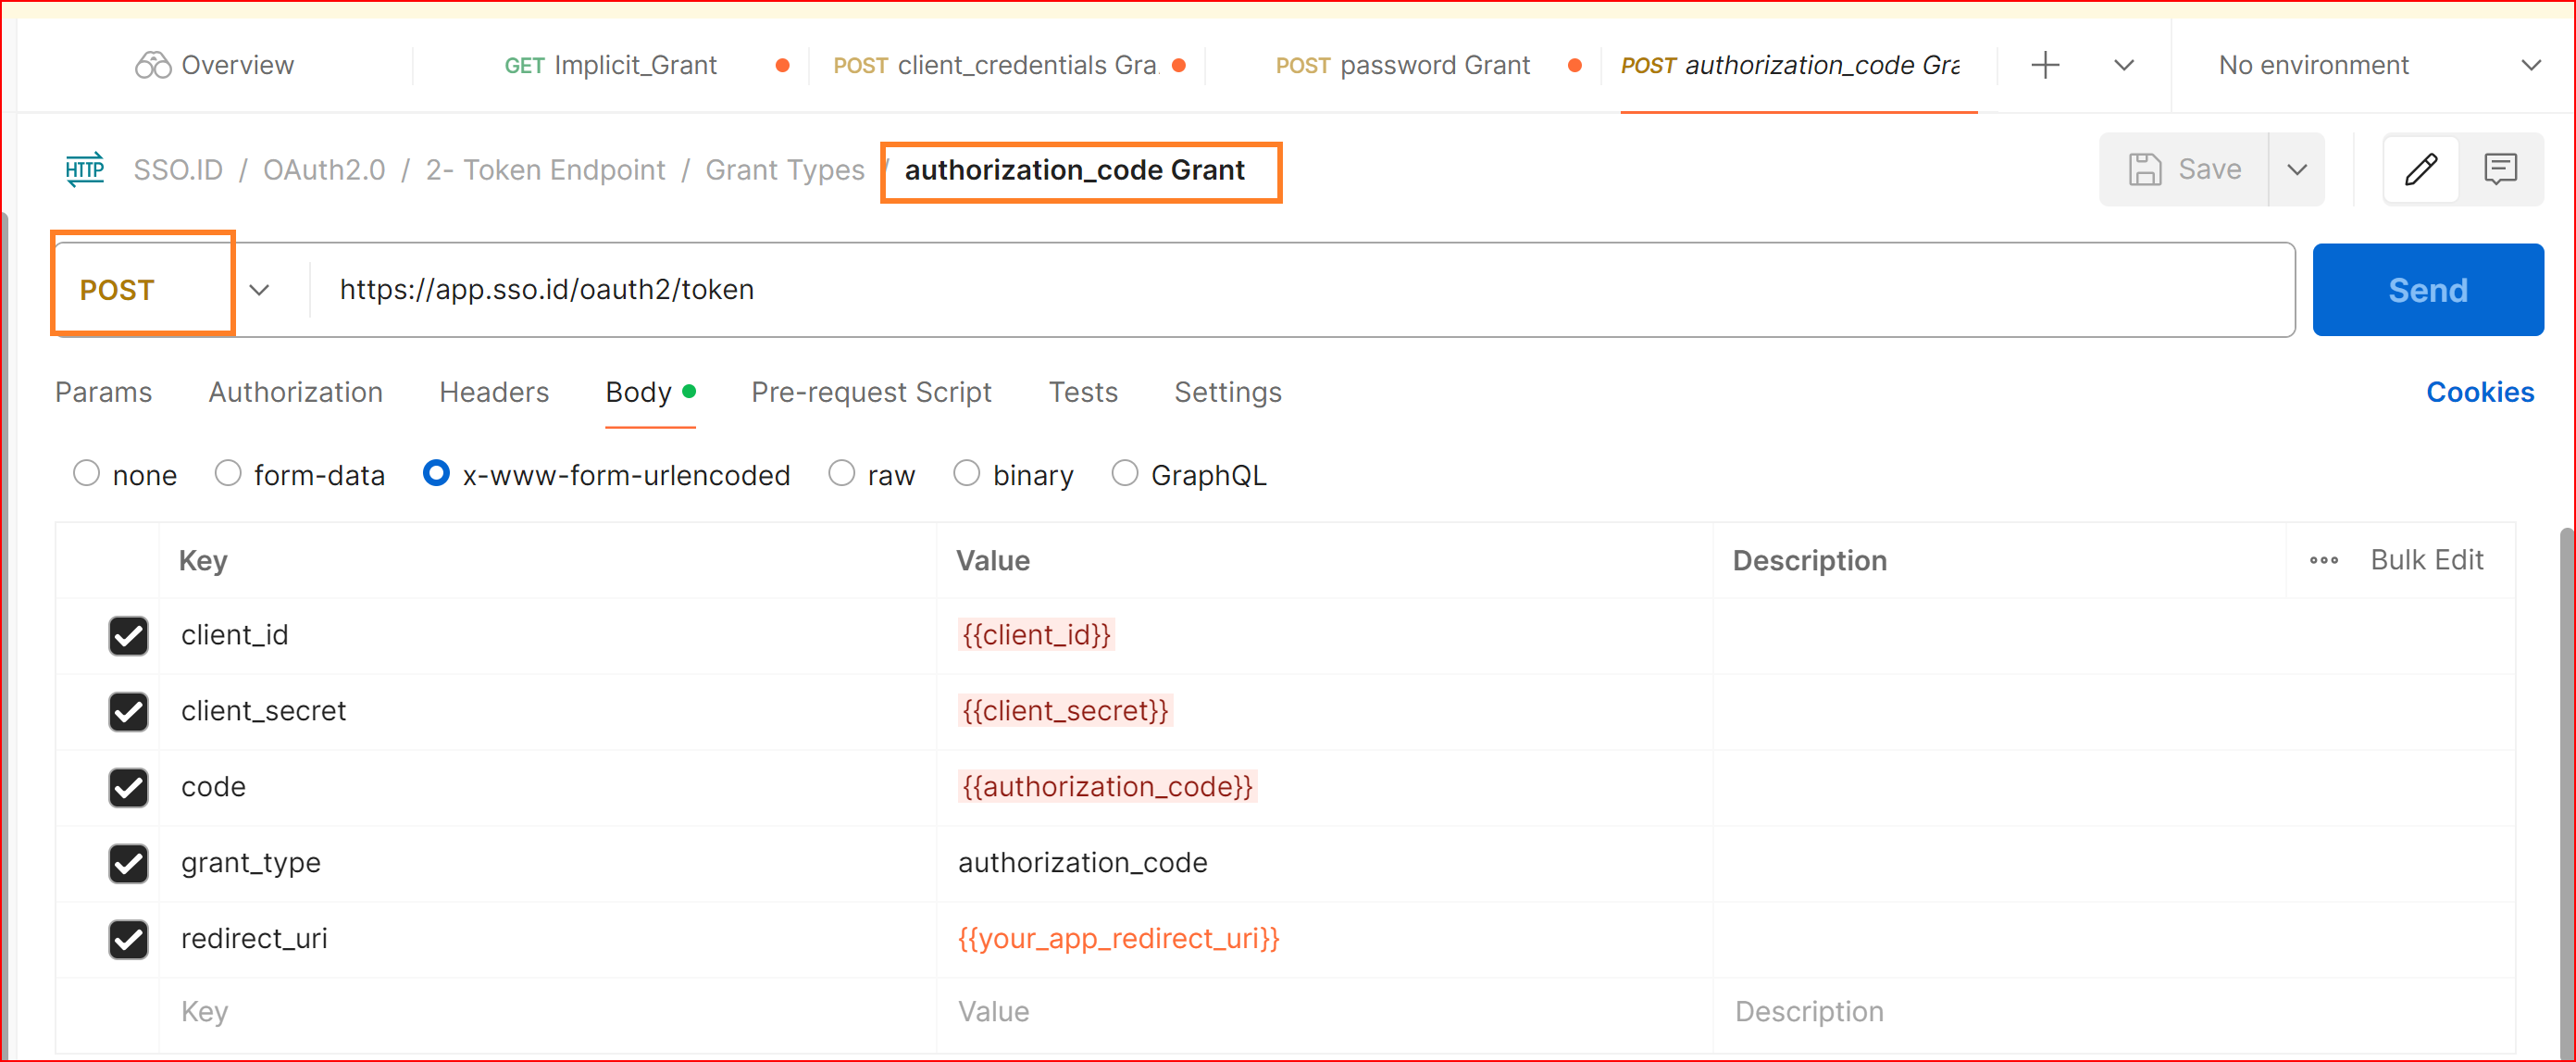Switch to client_credentials Grant tab
Image resolution: width=2576 pixels, height=1062 pixels.
click(995, 65)
